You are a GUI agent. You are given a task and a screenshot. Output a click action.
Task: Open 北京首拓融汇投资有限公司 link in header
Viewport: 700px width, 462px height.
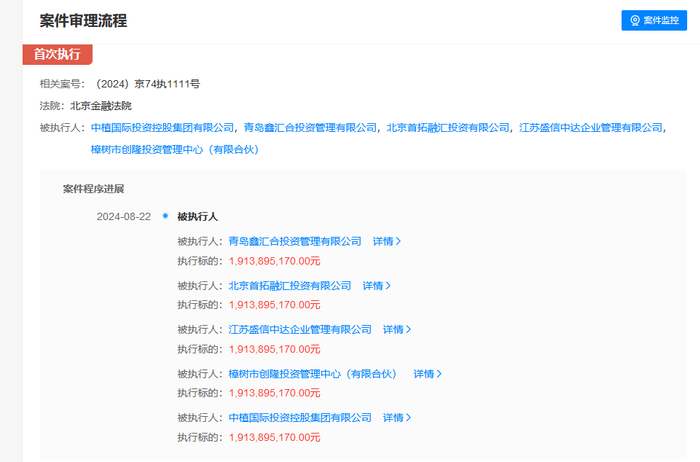point(448,128)
